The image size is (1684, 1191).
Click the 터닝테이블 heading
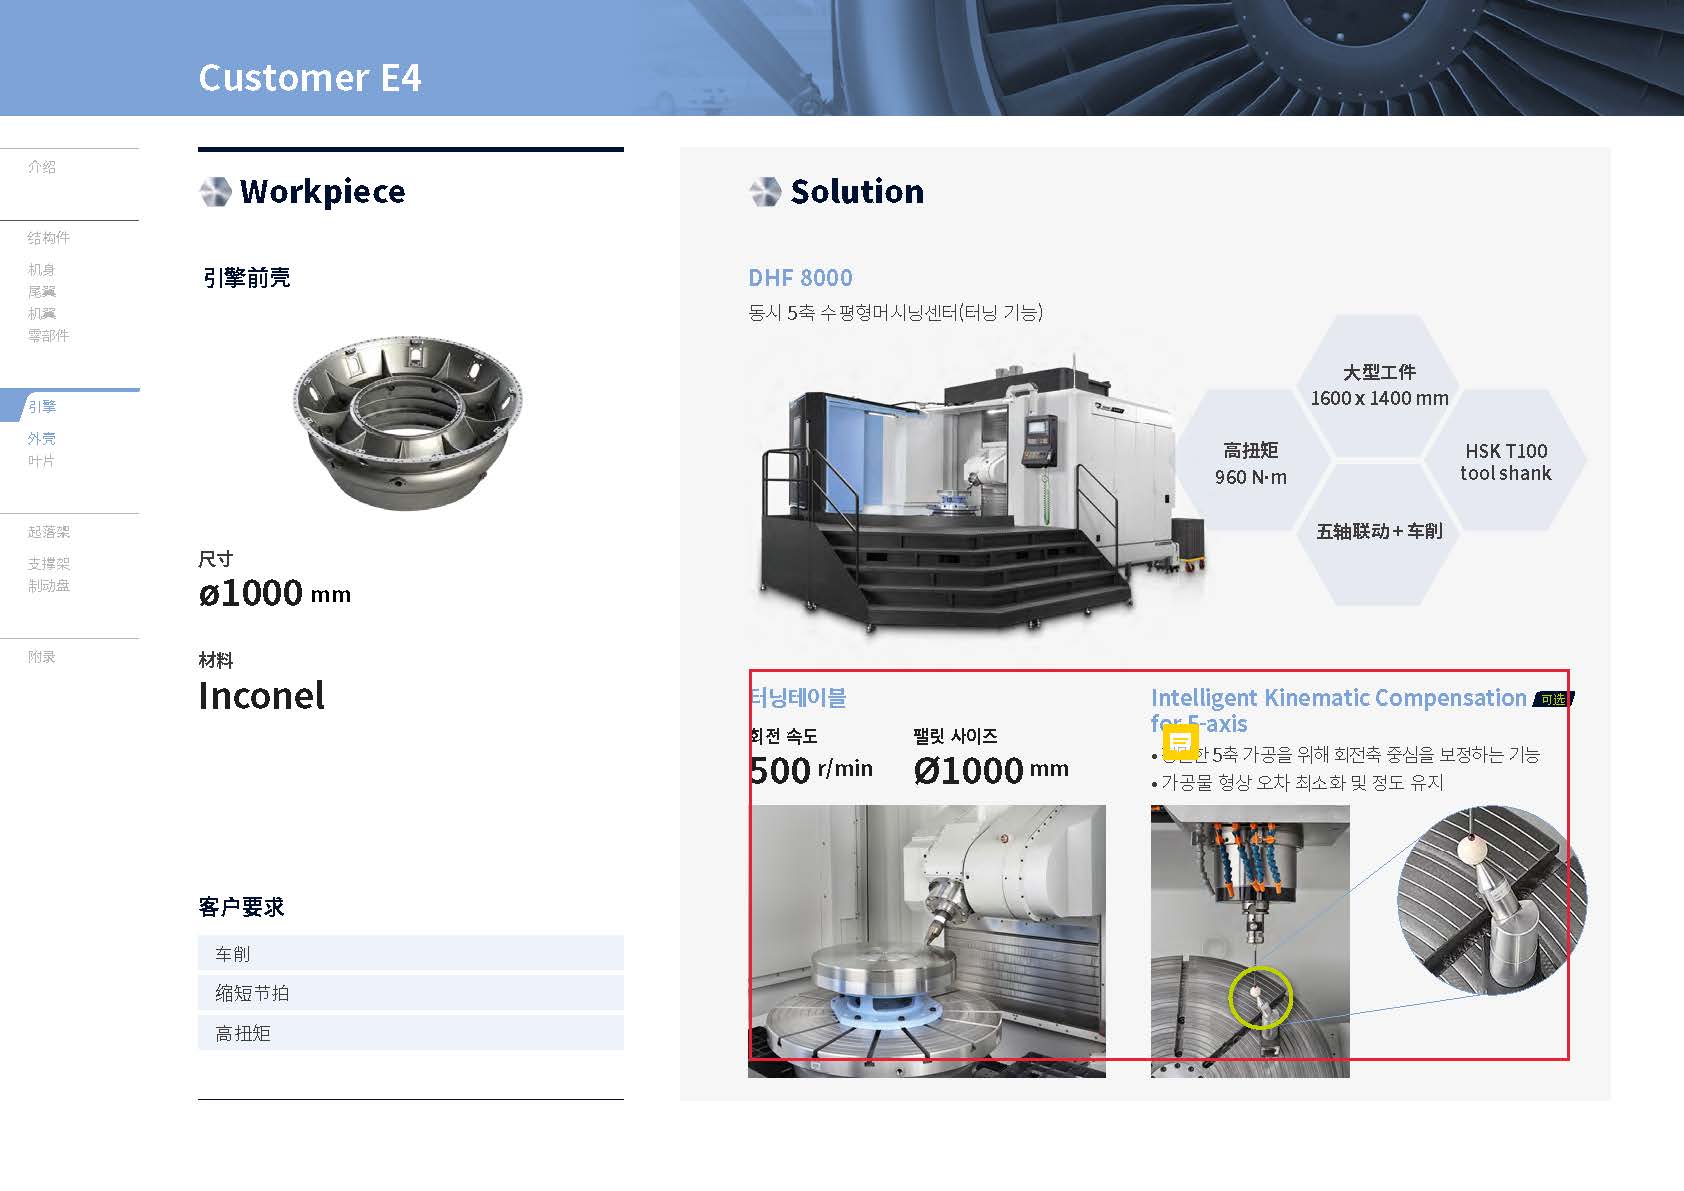tap(797, 698)
